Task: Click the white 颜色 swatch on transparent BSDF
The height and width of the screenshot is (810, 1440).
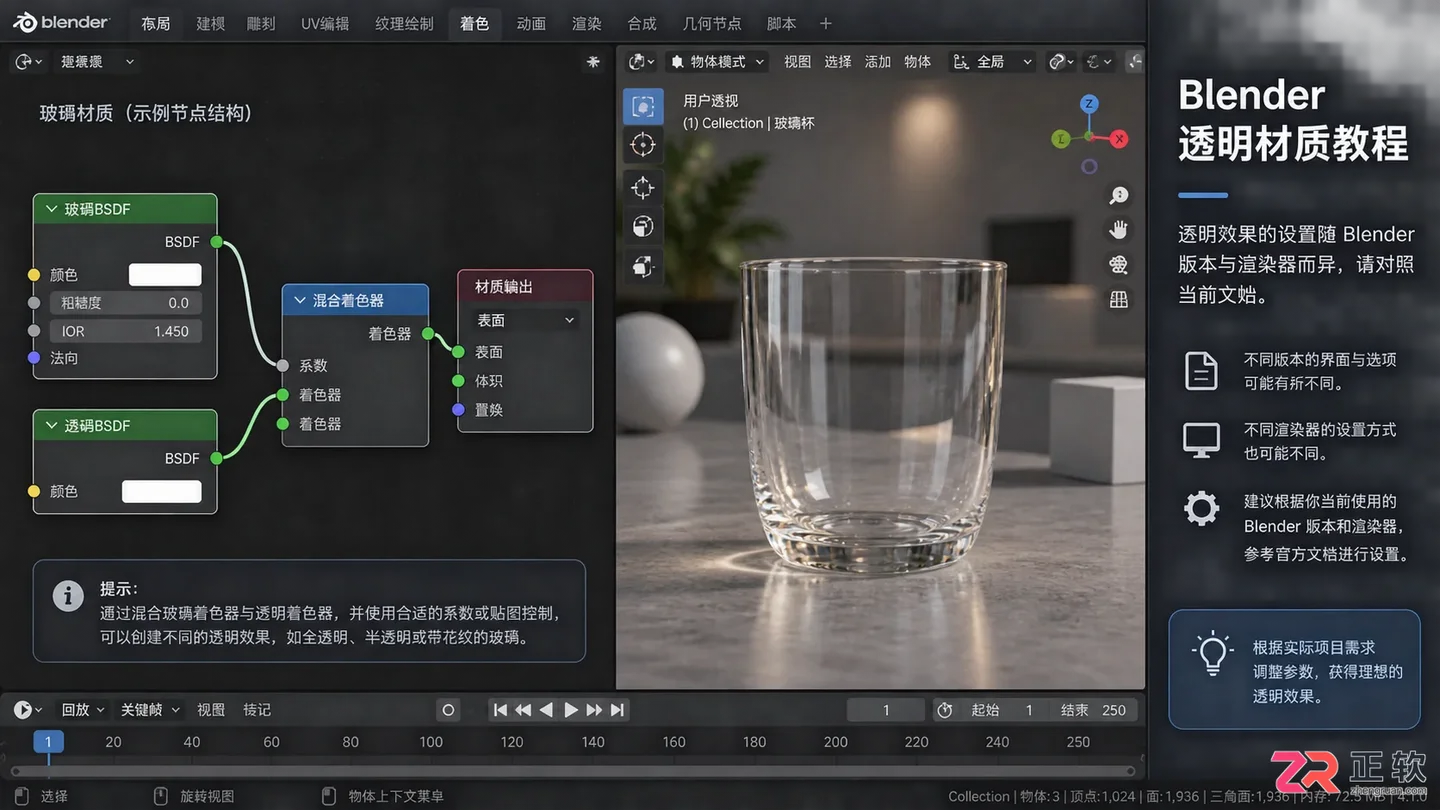Action: click(x=161, y=491)
